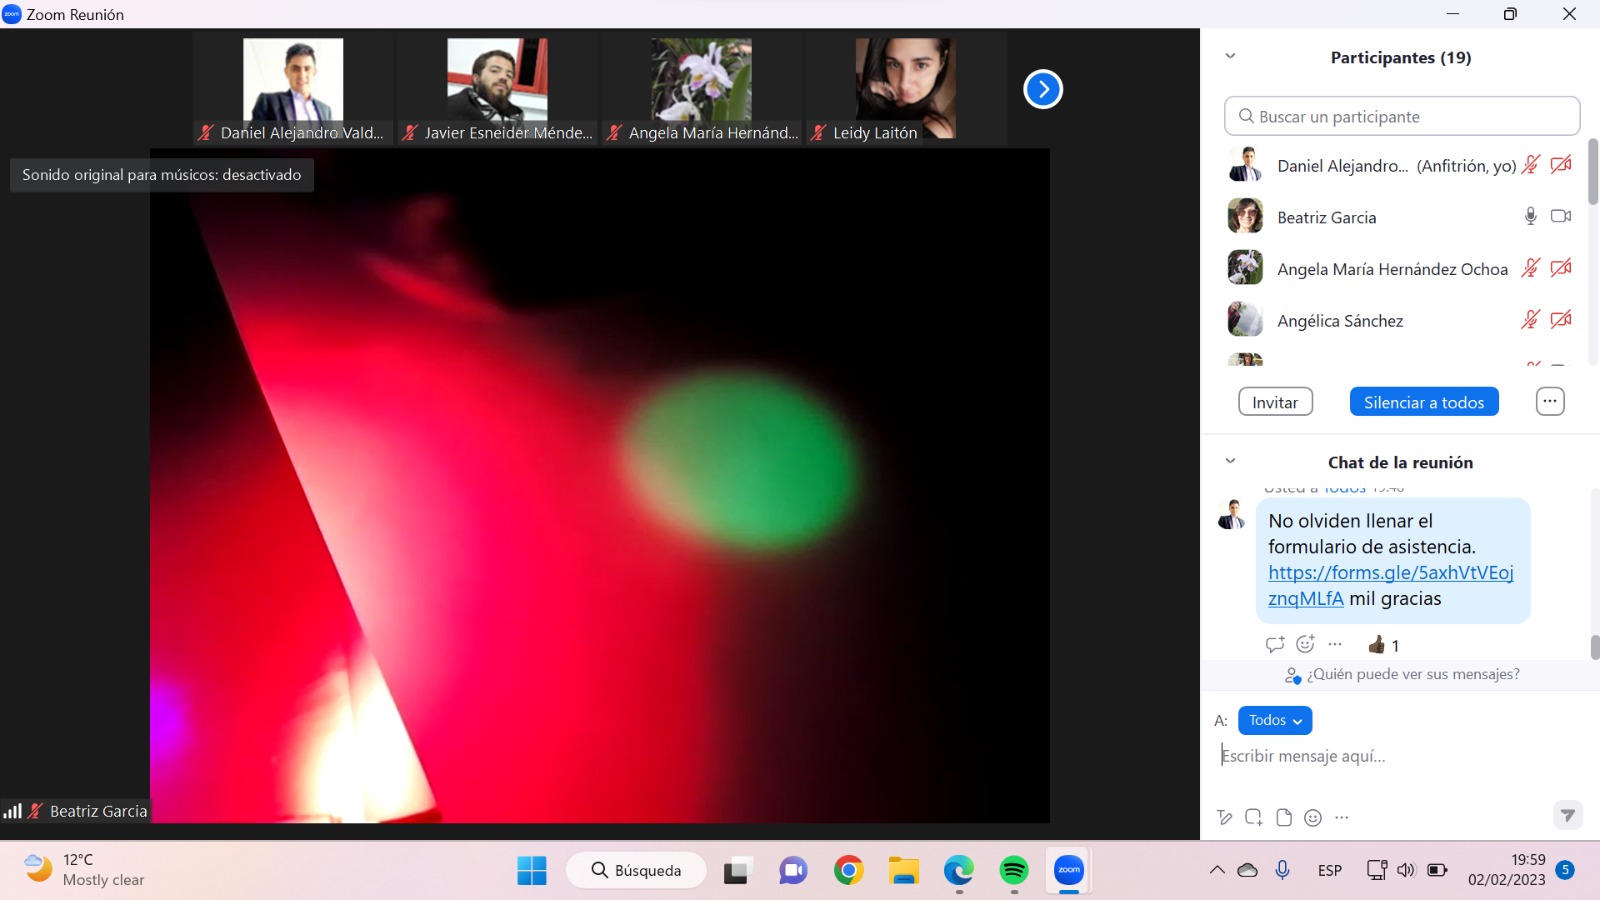Add emoji reaction to chat message

1305,645
